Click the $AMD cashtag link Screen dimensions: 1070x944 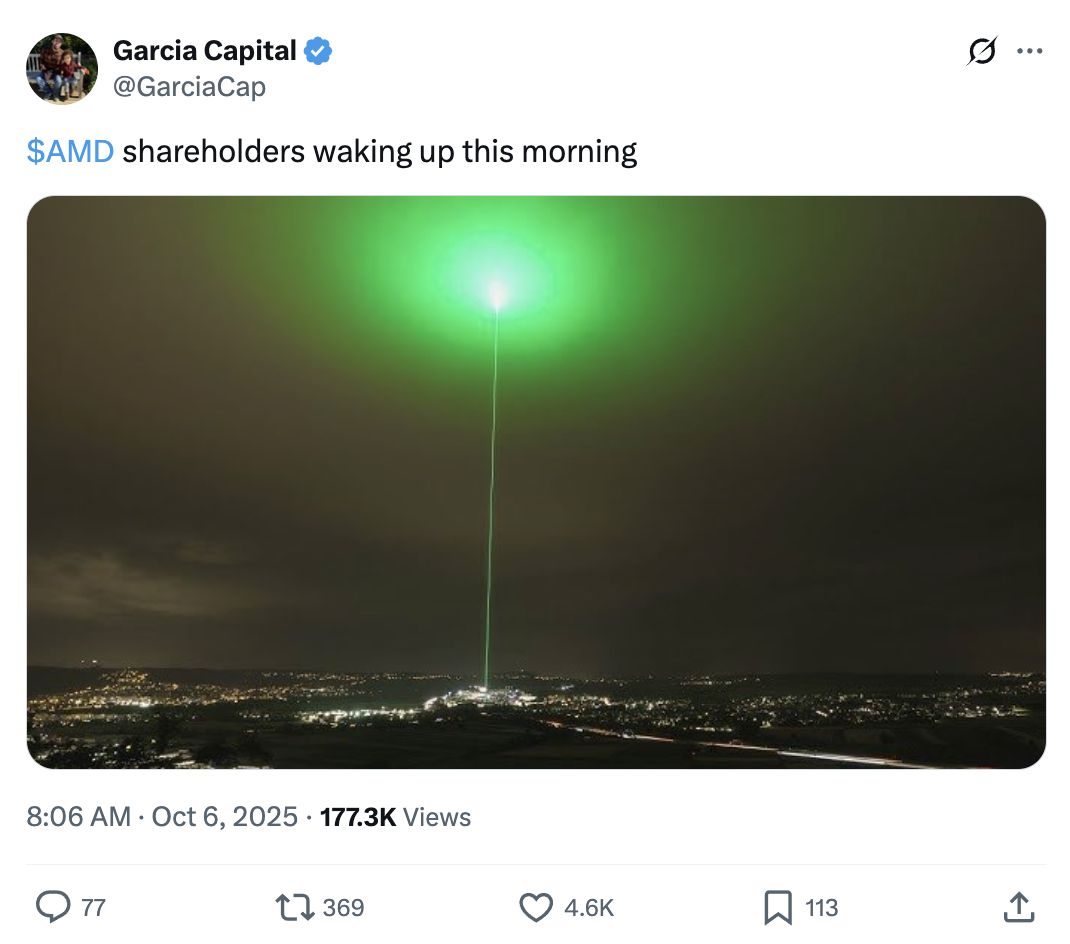click(x=70, y=151)
